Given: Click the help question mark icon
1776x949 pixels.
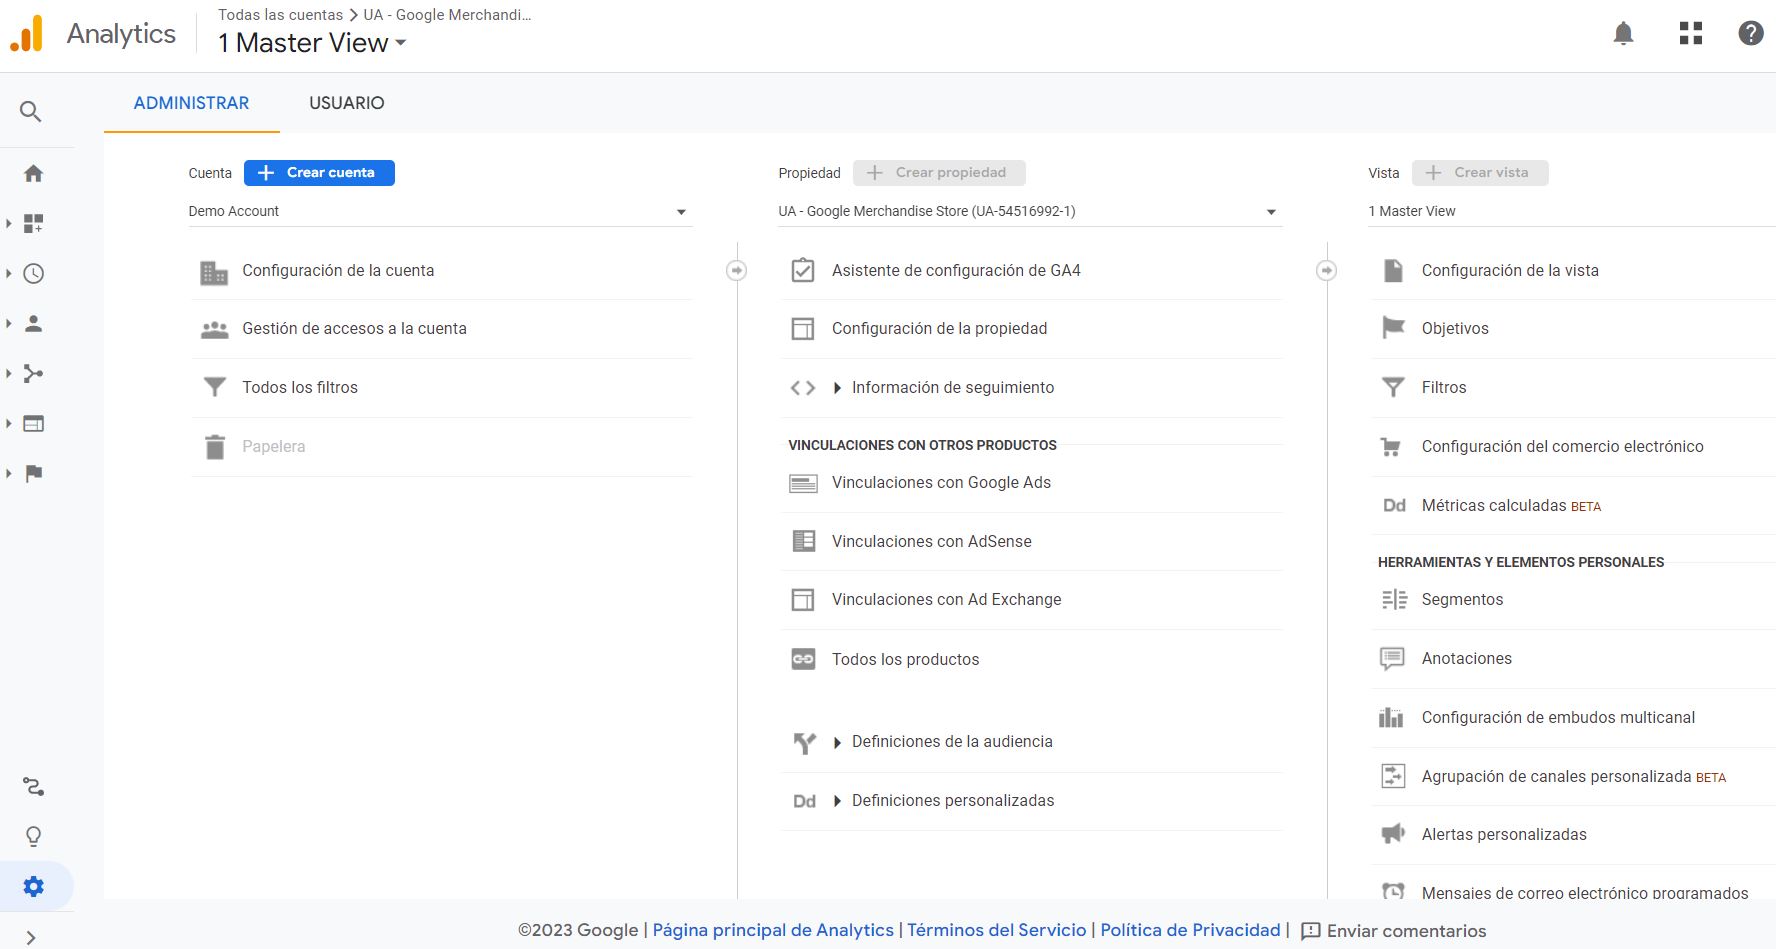Looking at the screenshot, I should pyautogui.click(x=1750, y=34).
